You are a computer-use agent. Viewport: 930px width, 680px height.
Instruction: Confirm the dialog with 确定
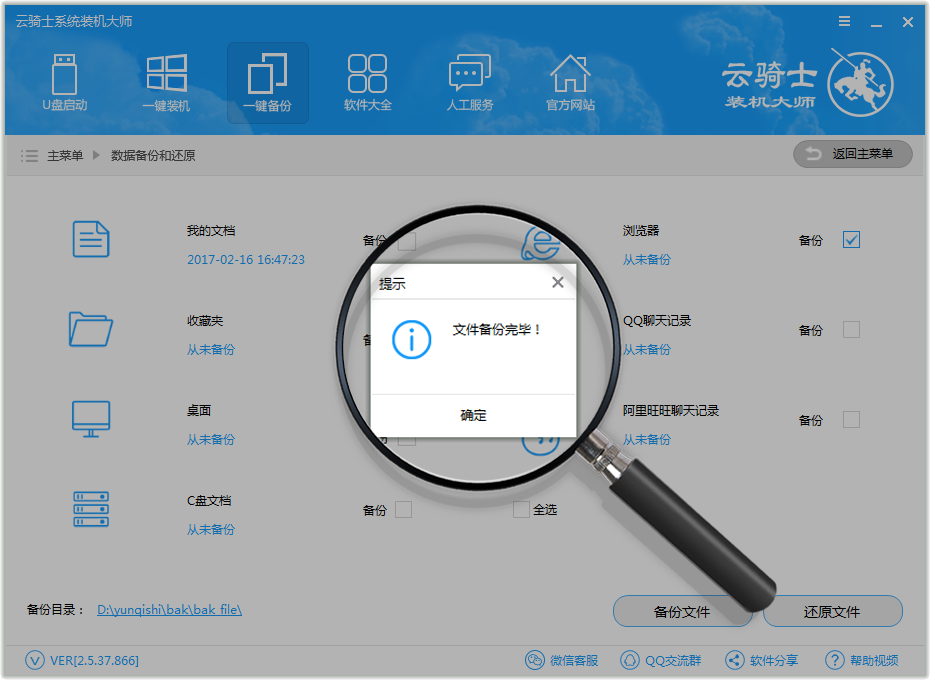(x=473, y=415)
